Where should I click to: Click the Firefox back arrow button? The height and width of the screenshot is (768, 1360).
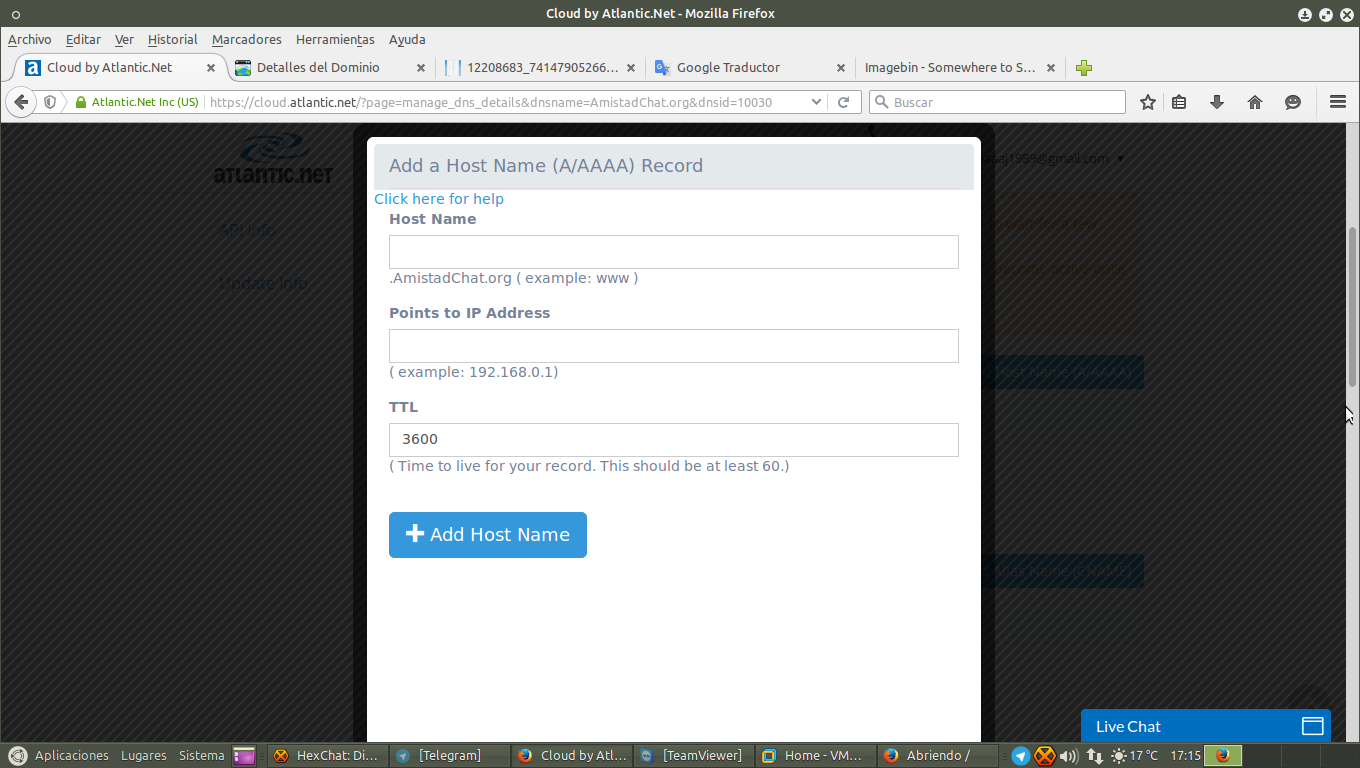[21, 102]
